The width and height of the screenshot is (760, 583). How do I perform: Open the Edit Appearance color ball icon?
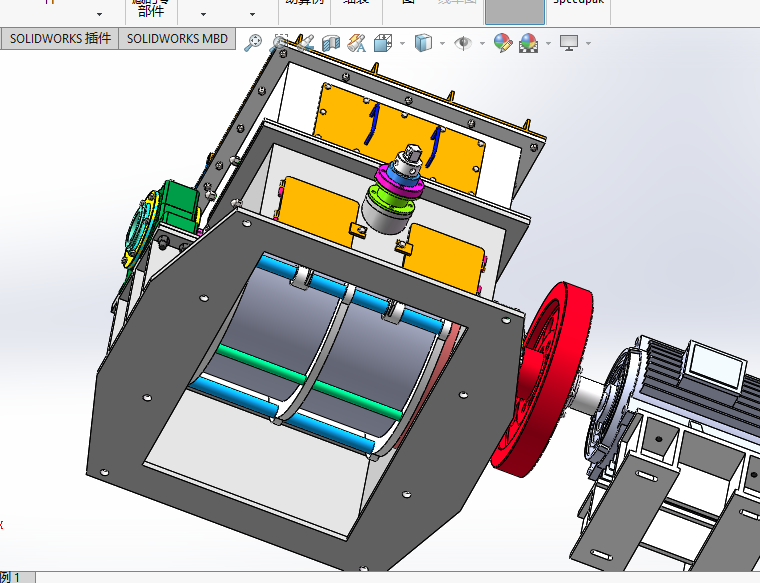(x=503, y=43)
